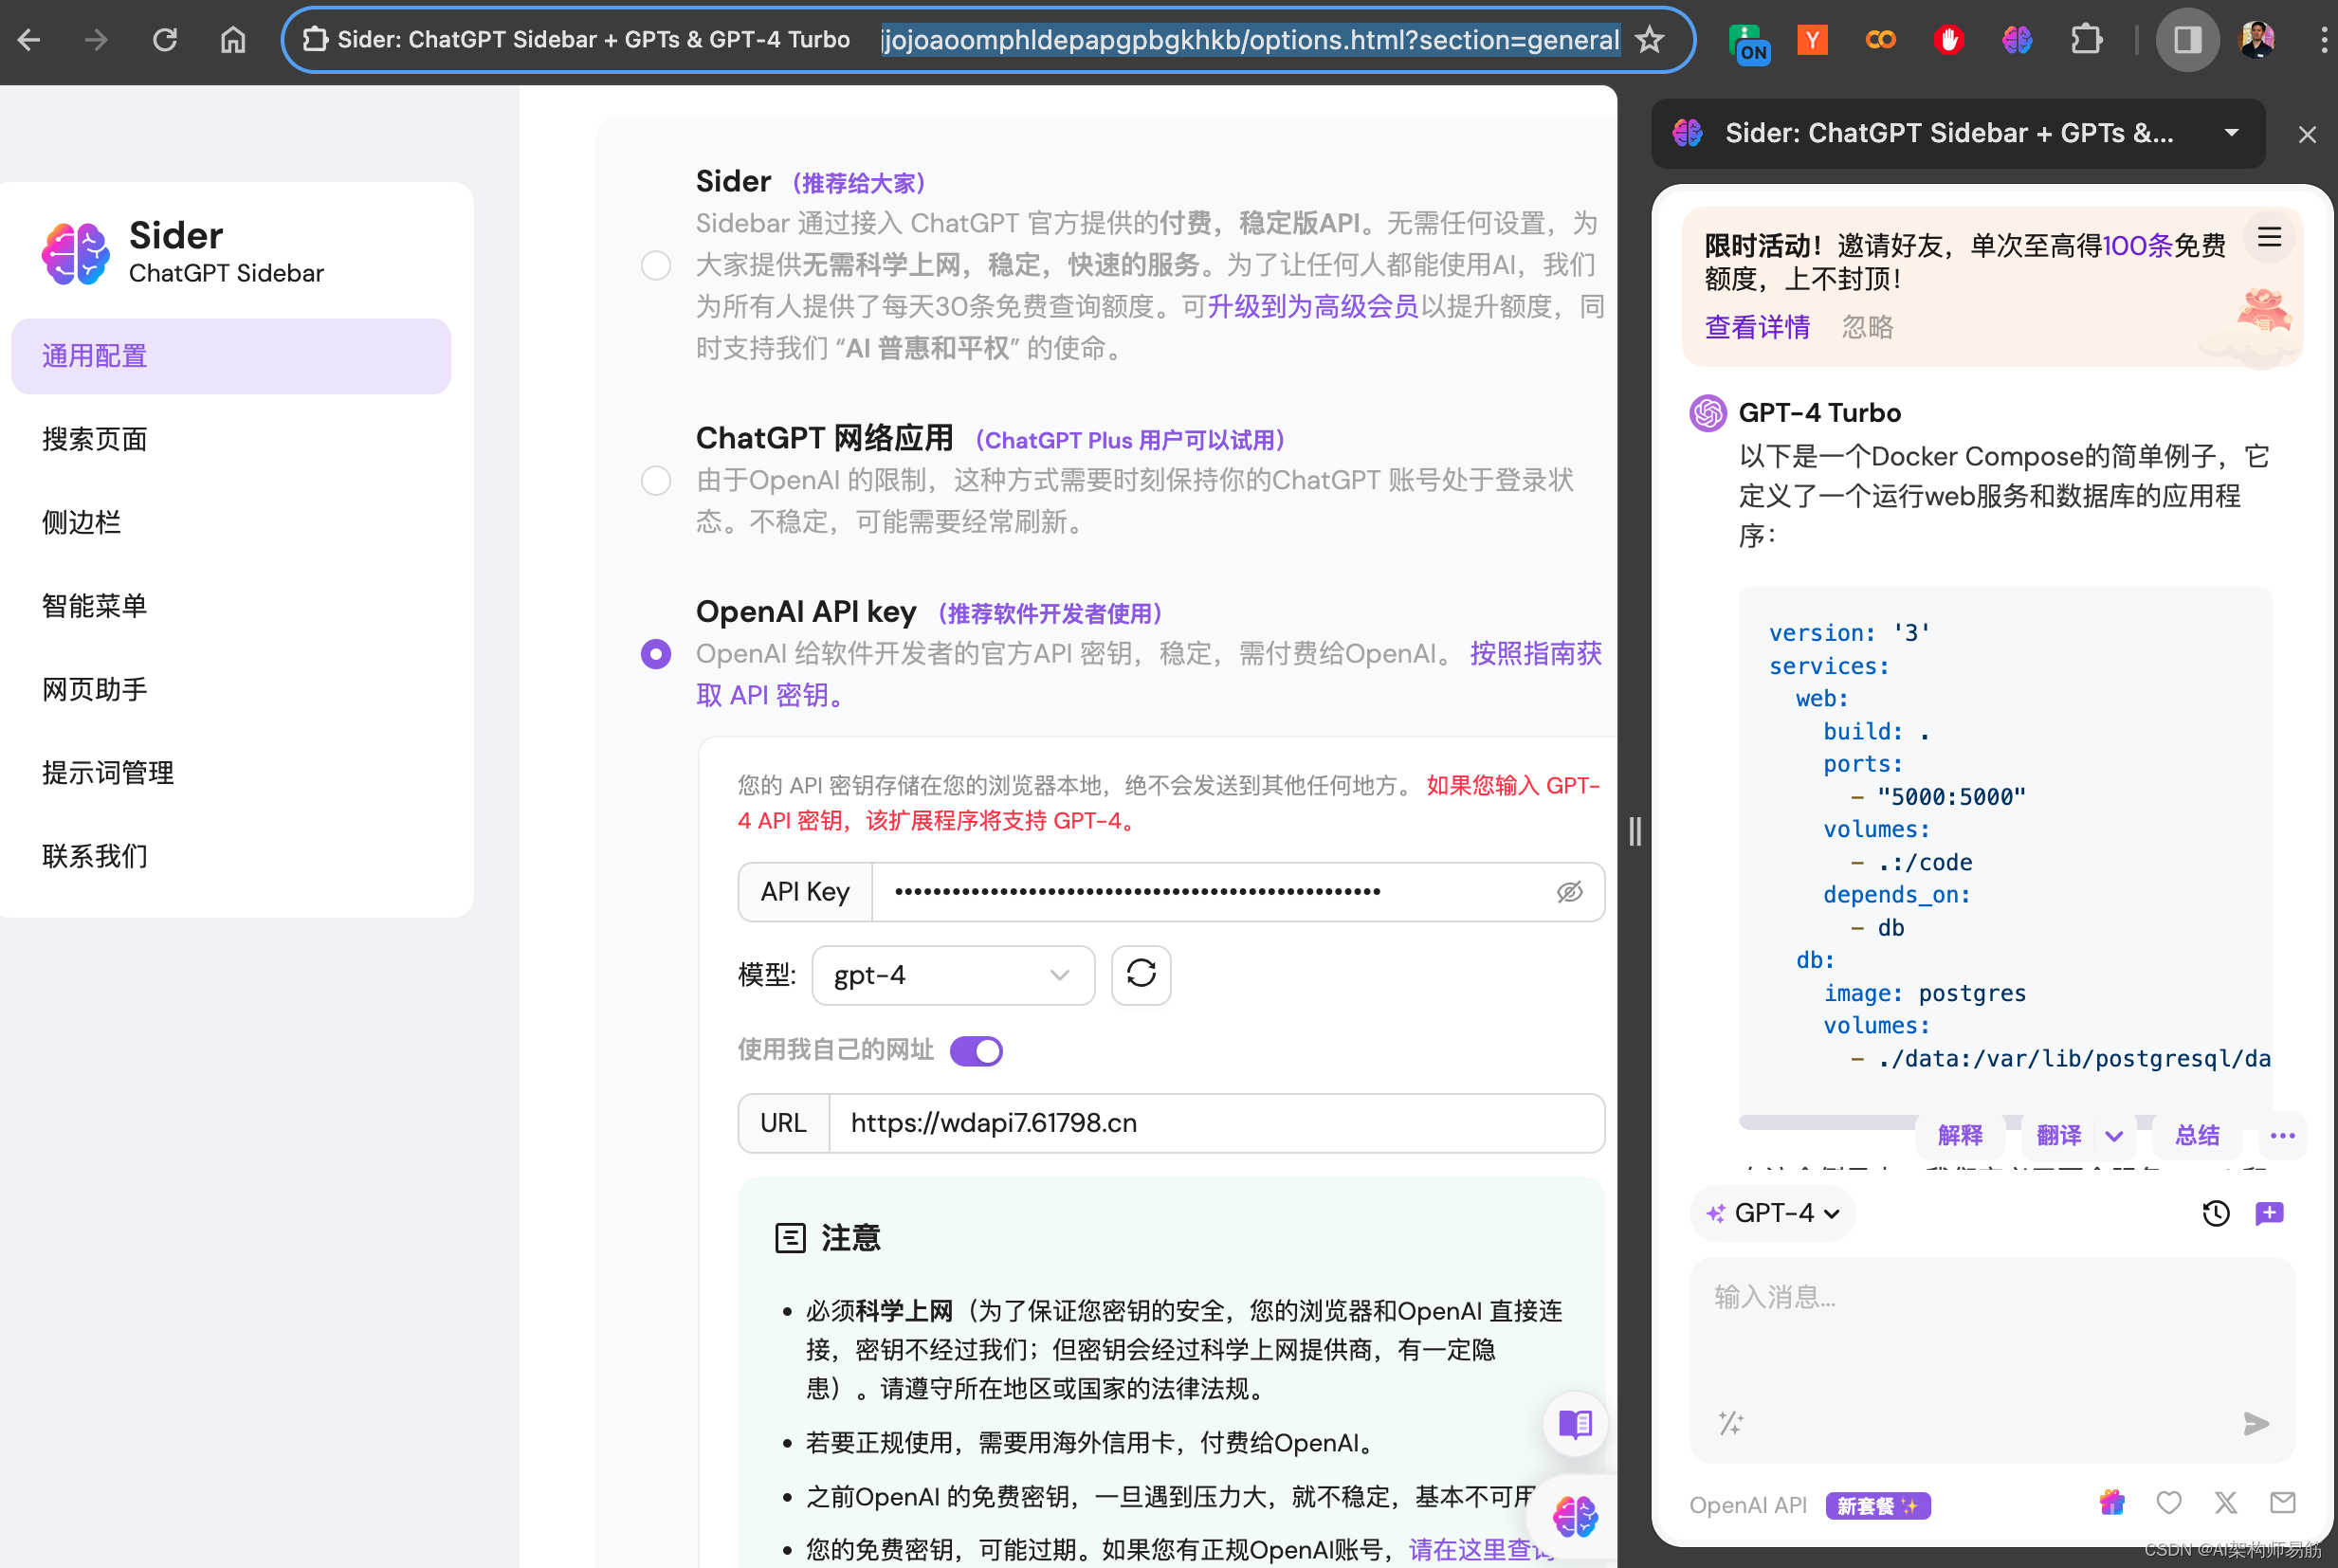Click the browser address bar URL

[1249, 40]
